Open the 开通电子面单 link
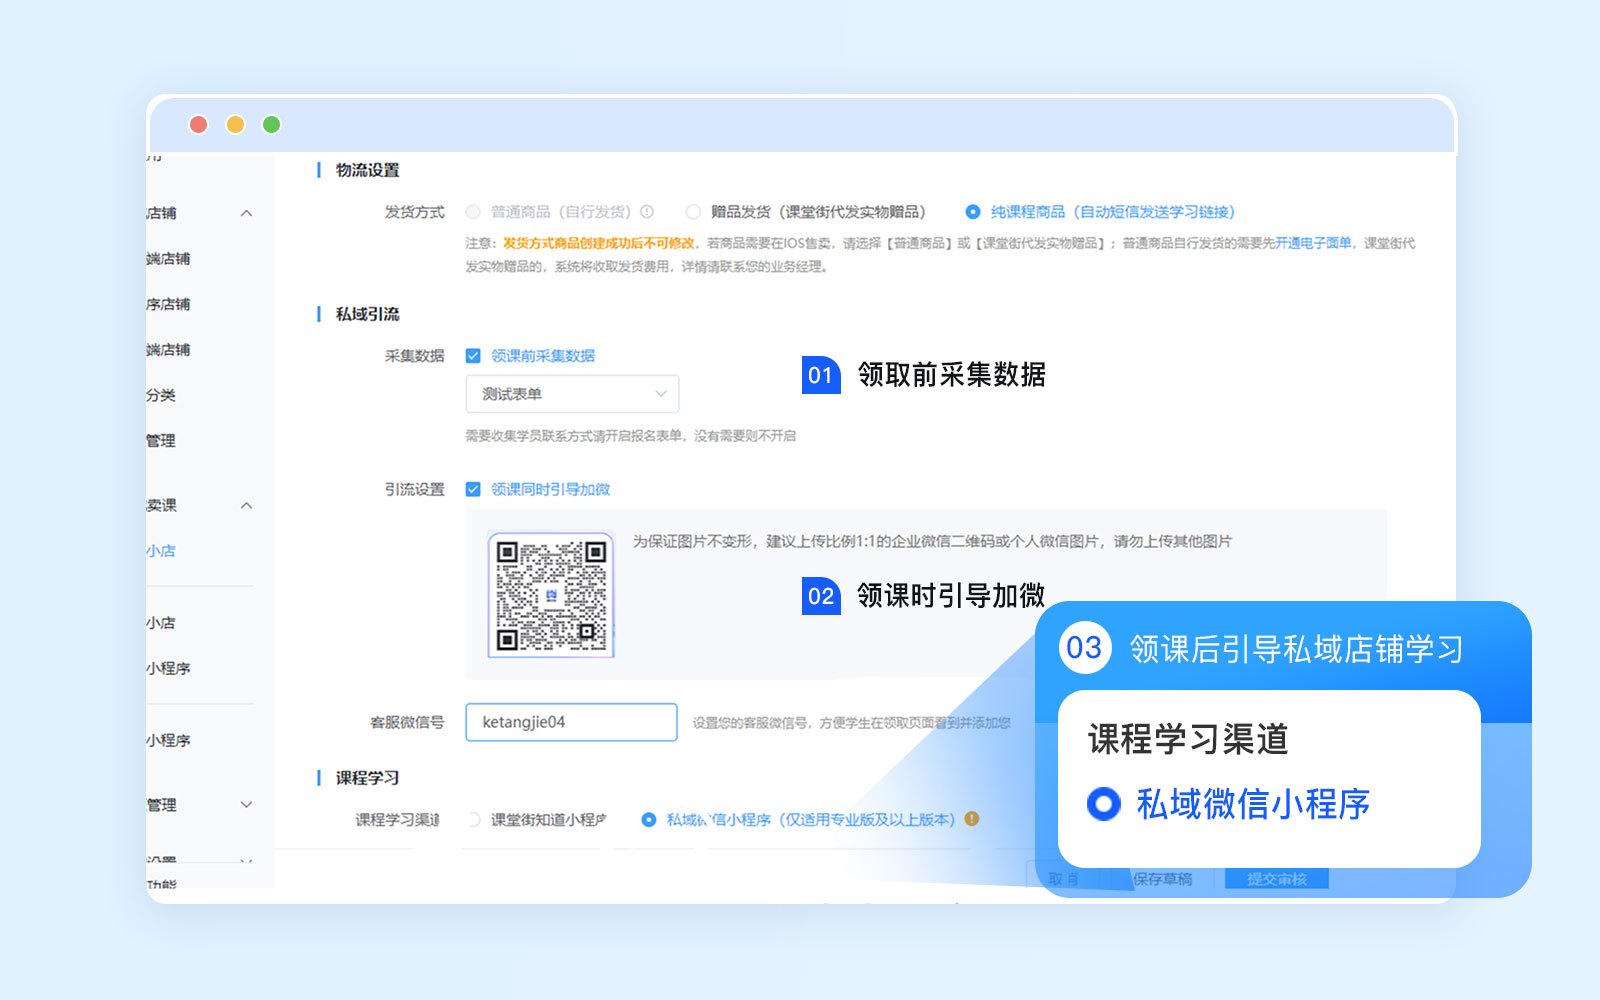 (x=1313, y=243)
